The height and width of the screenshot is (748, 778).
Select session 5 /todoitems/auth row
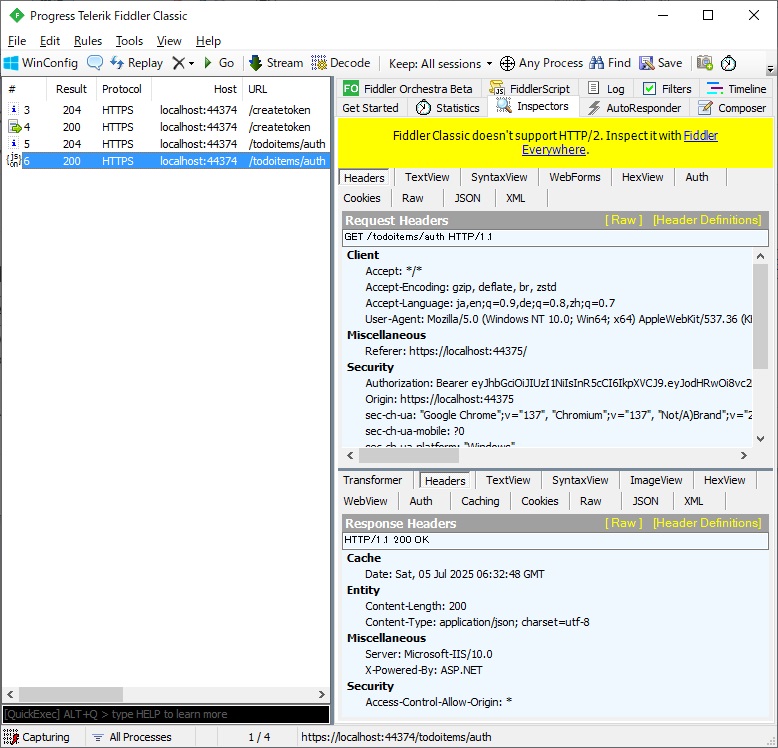click(166, 144)
